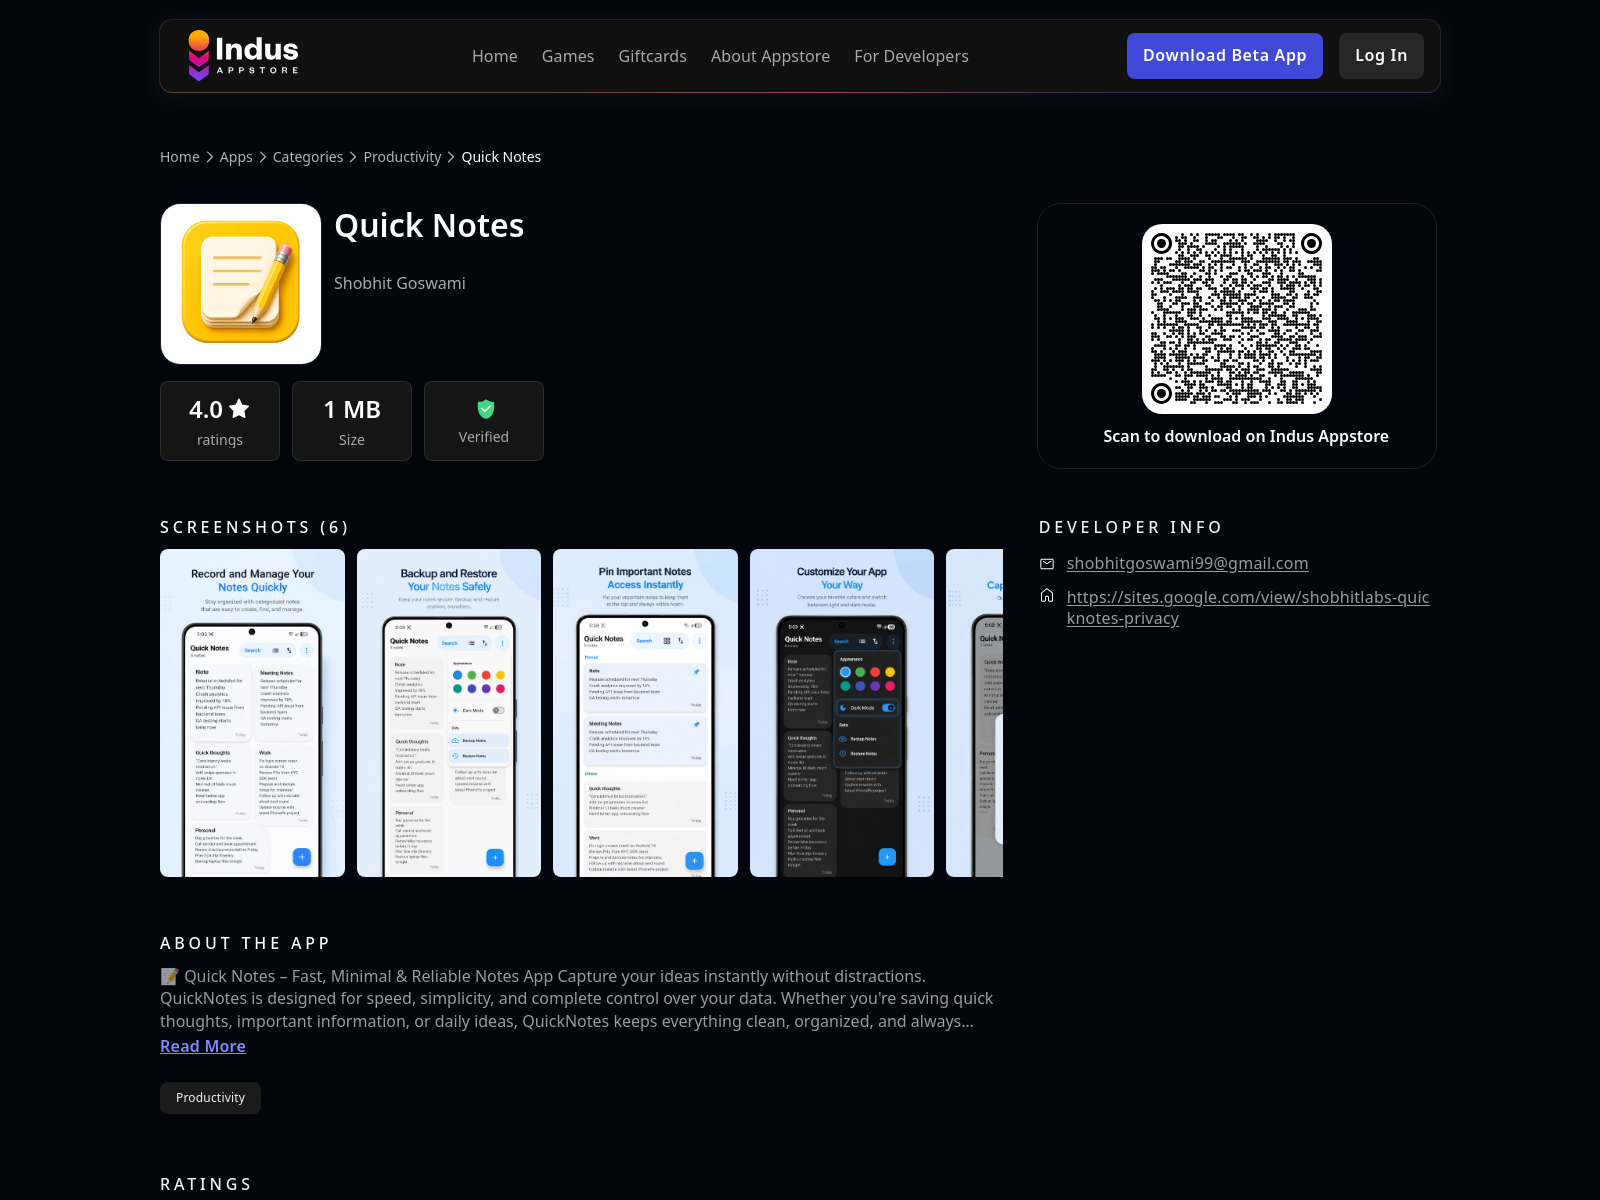Navigate to Apps in the breadcrumb
Screen dimensions: 1600x1200
click(236, 157)
